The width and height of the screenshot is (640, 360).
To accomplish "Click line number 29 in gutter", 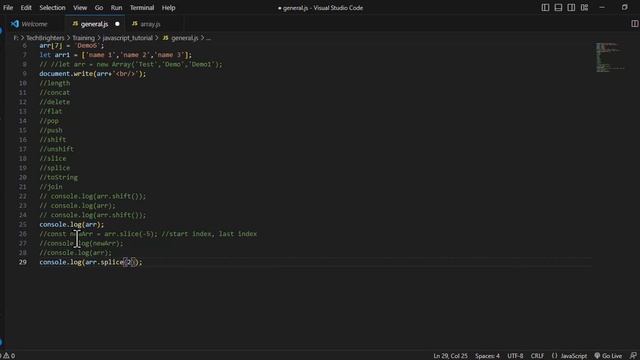I will [22, 262].
